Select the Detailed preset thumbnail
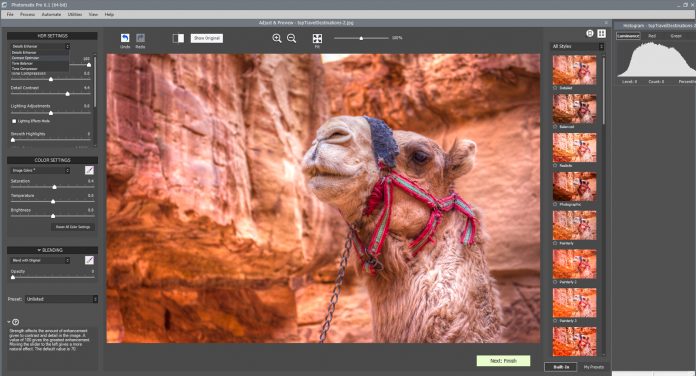 click(x=574, y=70)
